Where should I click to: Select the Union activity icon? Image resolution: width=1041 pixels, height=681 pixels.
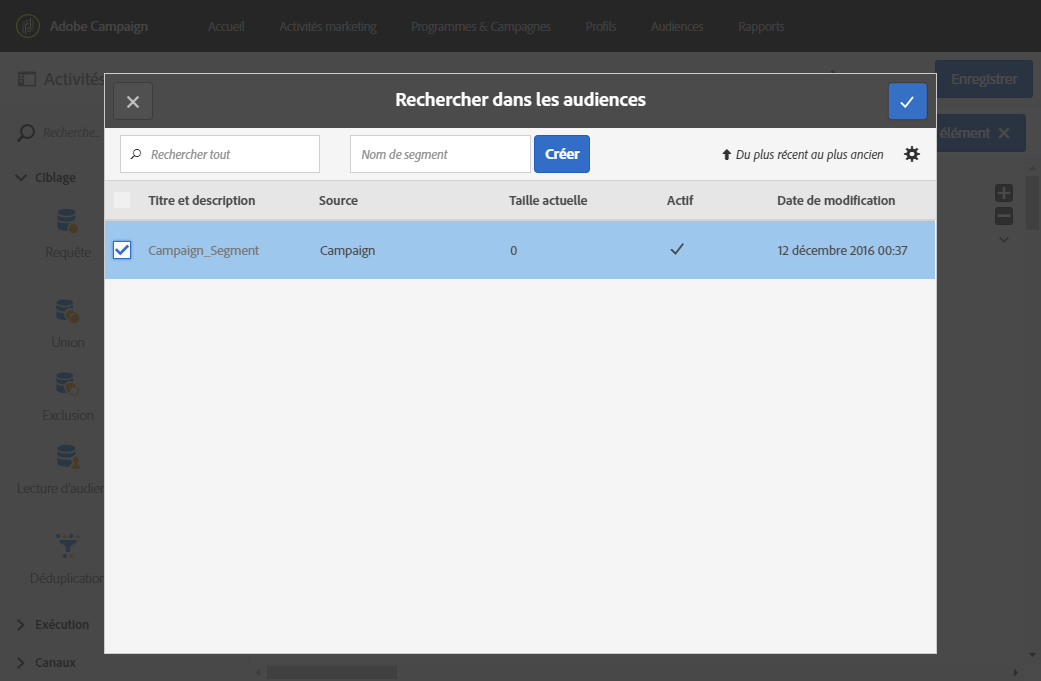67,311
